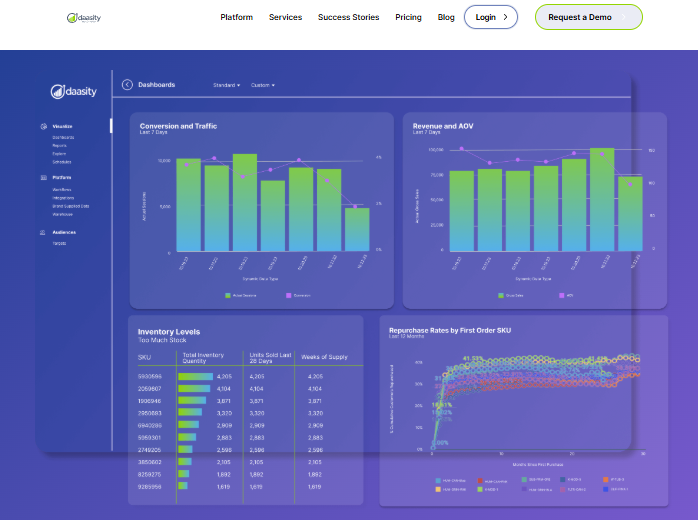Screen dimensions: 698x520
Task: Click the orange legend swatch in the Repurchase Rates chart
Action: point(605,479)
